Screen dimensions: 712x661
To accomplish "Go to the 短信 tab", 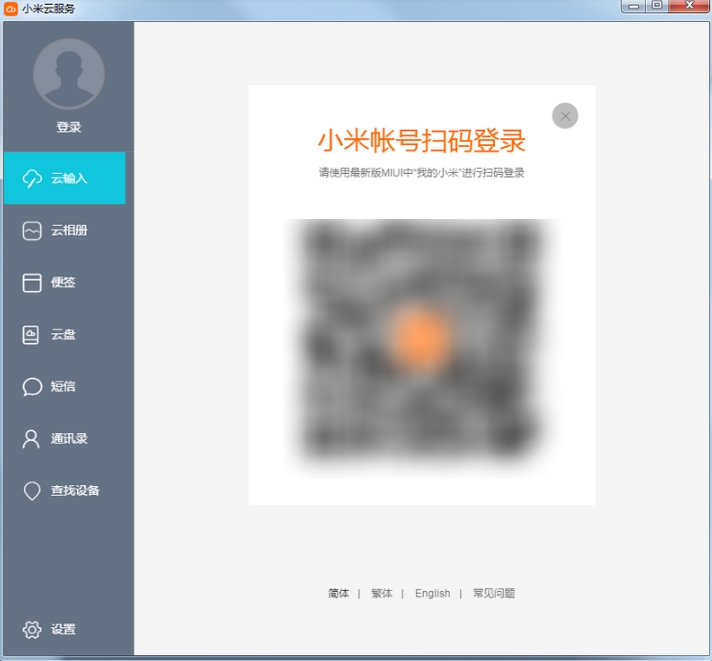I will tap(64, 387).
